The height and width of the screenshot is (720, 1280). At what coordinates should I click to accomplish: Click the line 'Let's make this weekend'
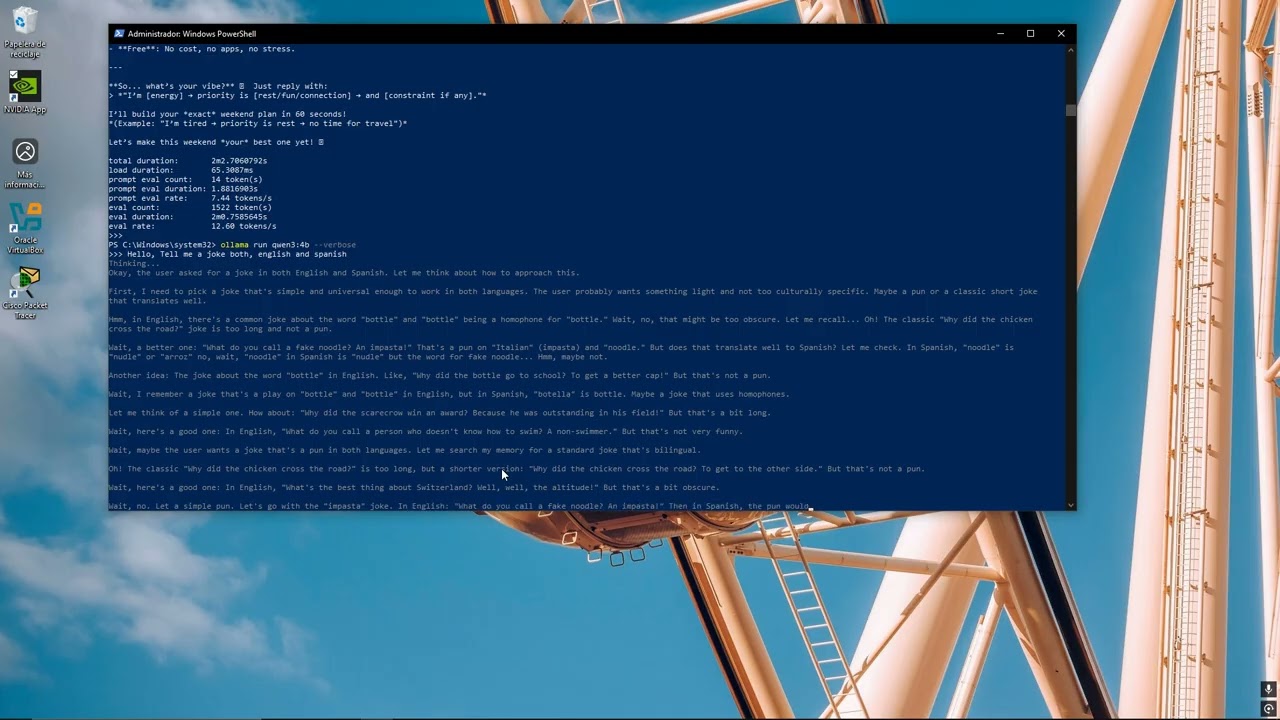[x=216, y=142]
